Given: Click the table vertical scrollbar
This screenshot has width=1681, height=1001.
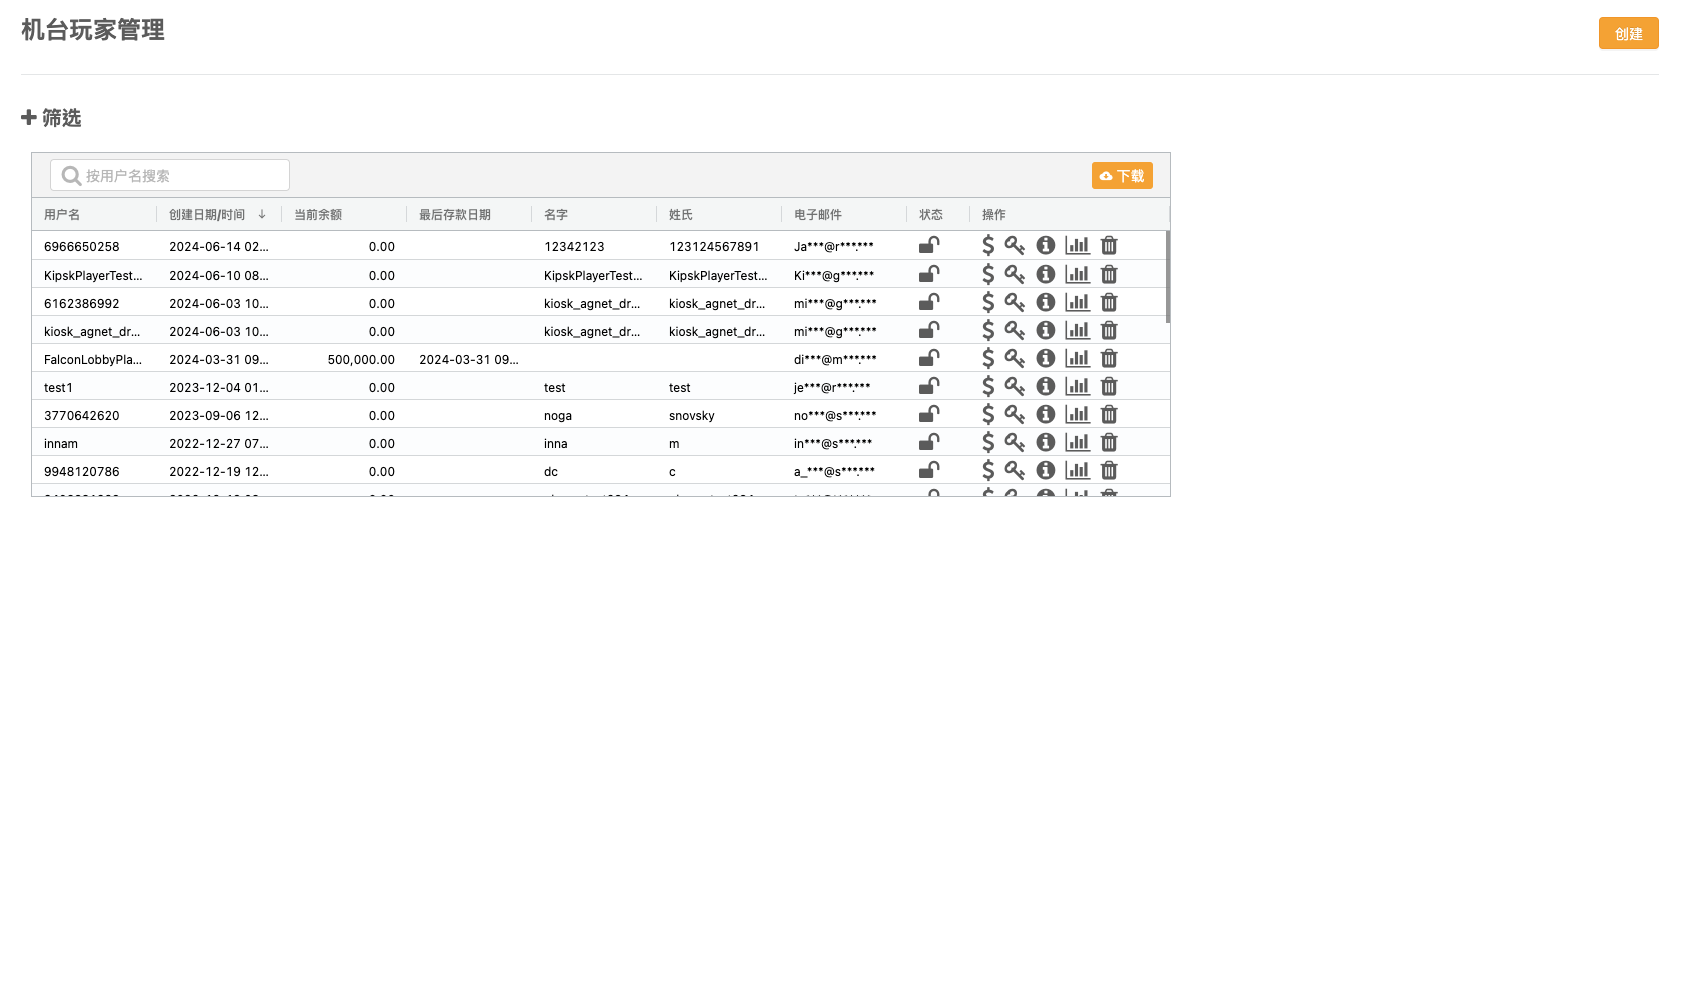Looking at the screenshot, I should coord(1167,277).
